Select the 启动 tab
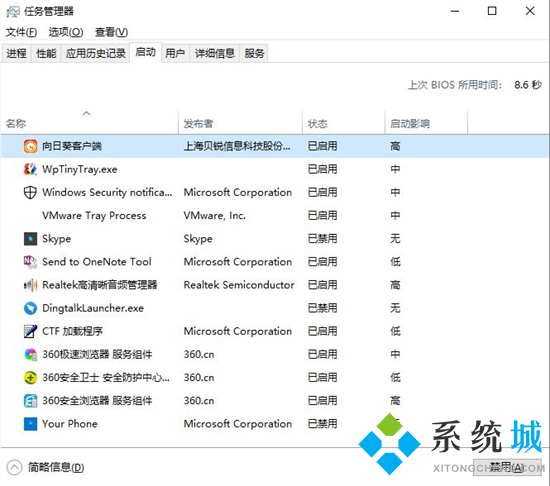550x486 pixels. click(x=146, y=52)
